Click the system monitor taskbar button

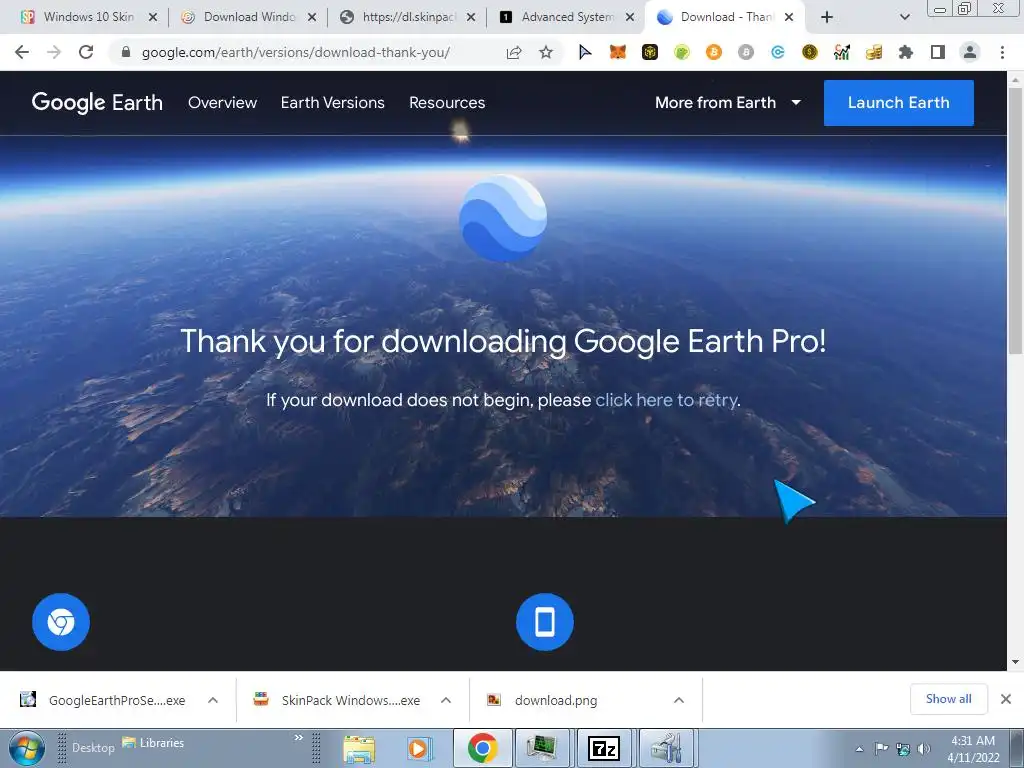pos(543,748)
